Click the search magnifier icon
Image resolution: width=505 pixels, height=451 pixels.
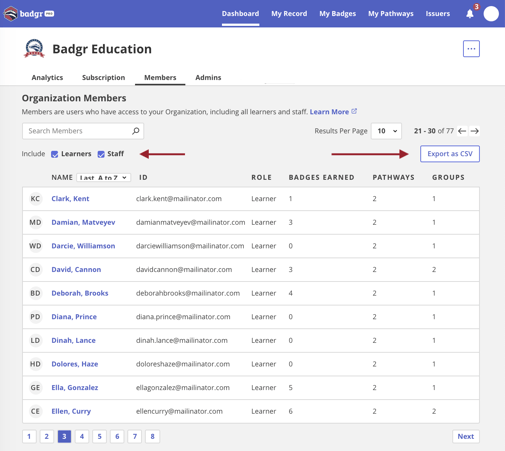pyautogui.click(x=136, y=131)
